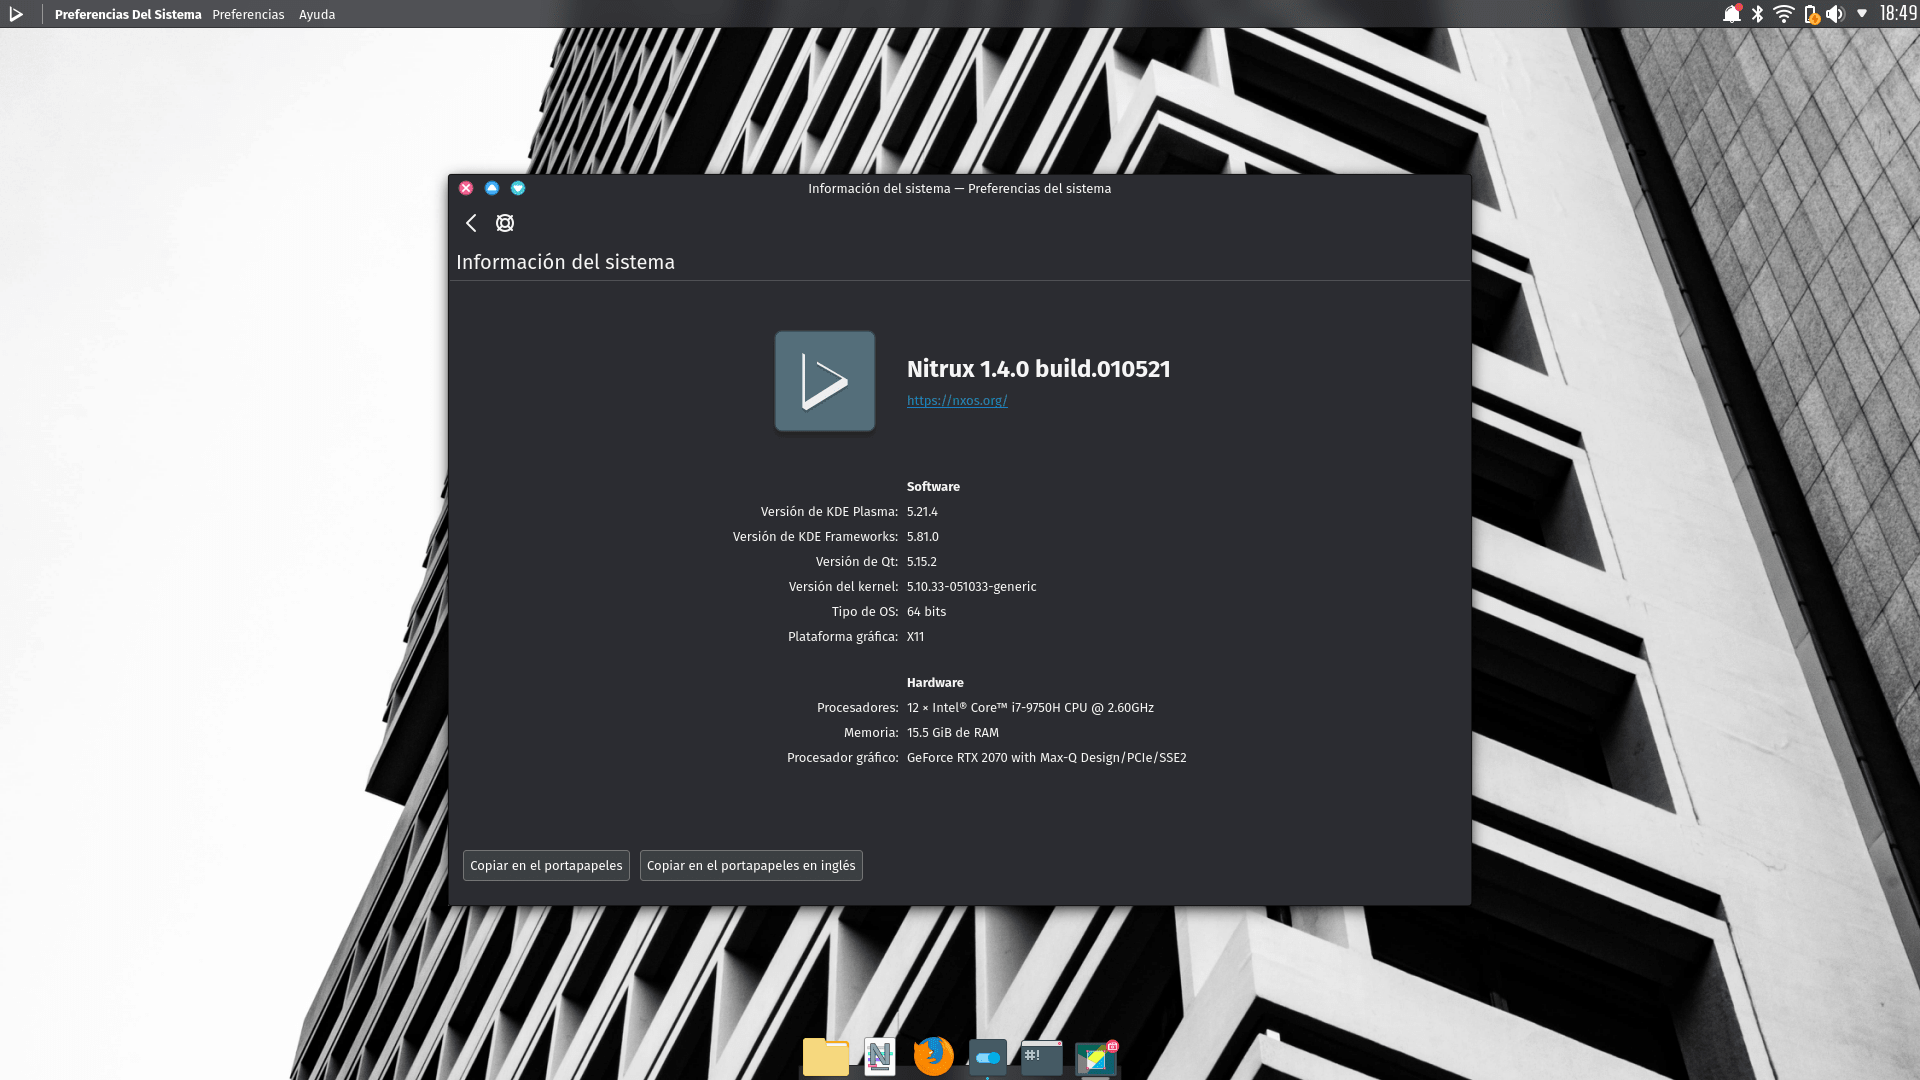1920x1080 pixels.
Task: Open the Nota text editor dock icon
Action: point(880,1056)
